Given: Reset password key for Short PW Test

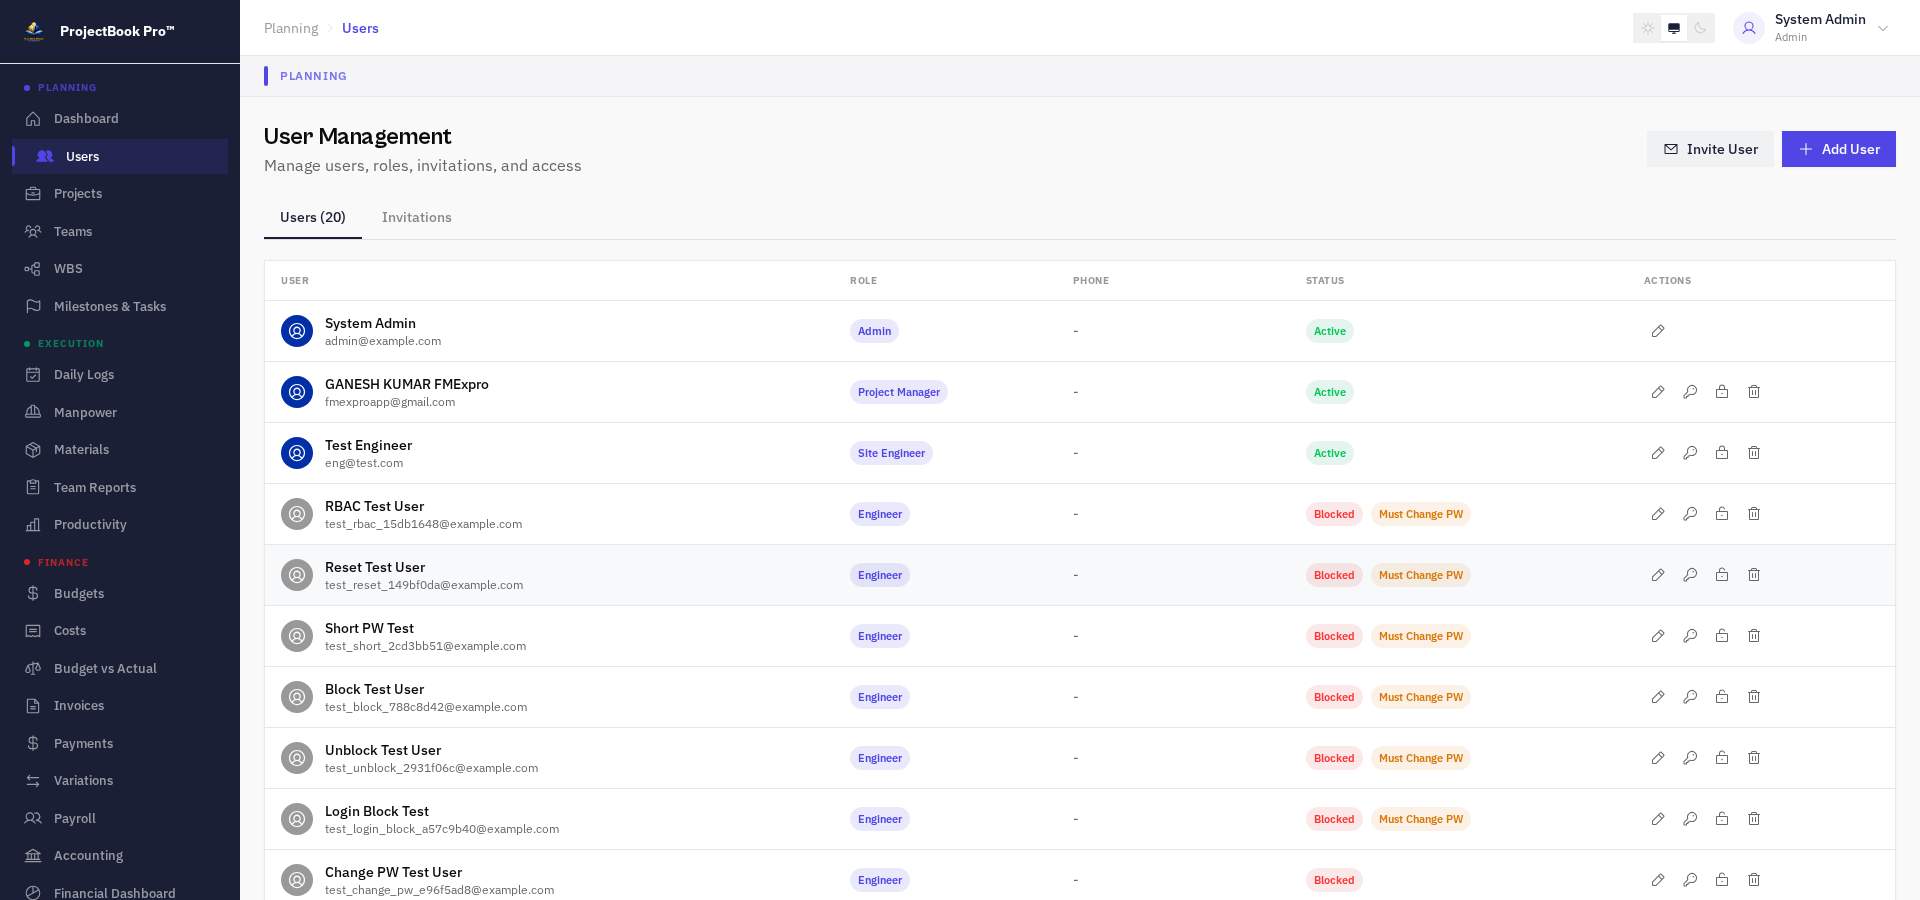Looking at the screenshot, I should click(1690, 636).
